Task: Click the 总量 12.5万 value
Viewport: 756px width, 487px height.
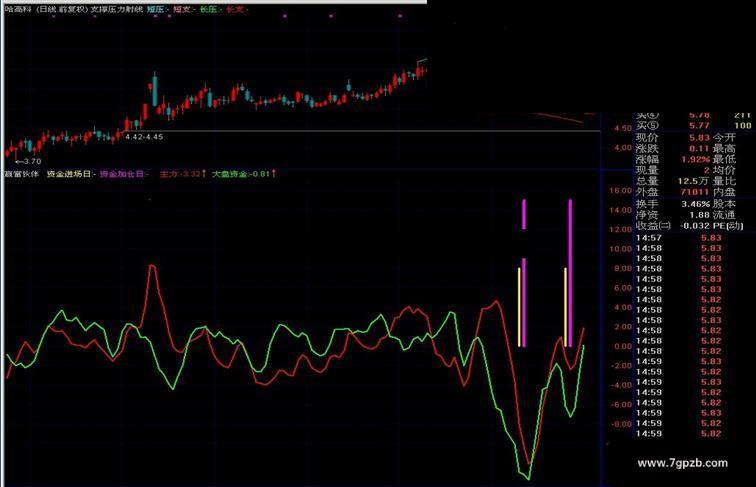Action: coord(694,181)
